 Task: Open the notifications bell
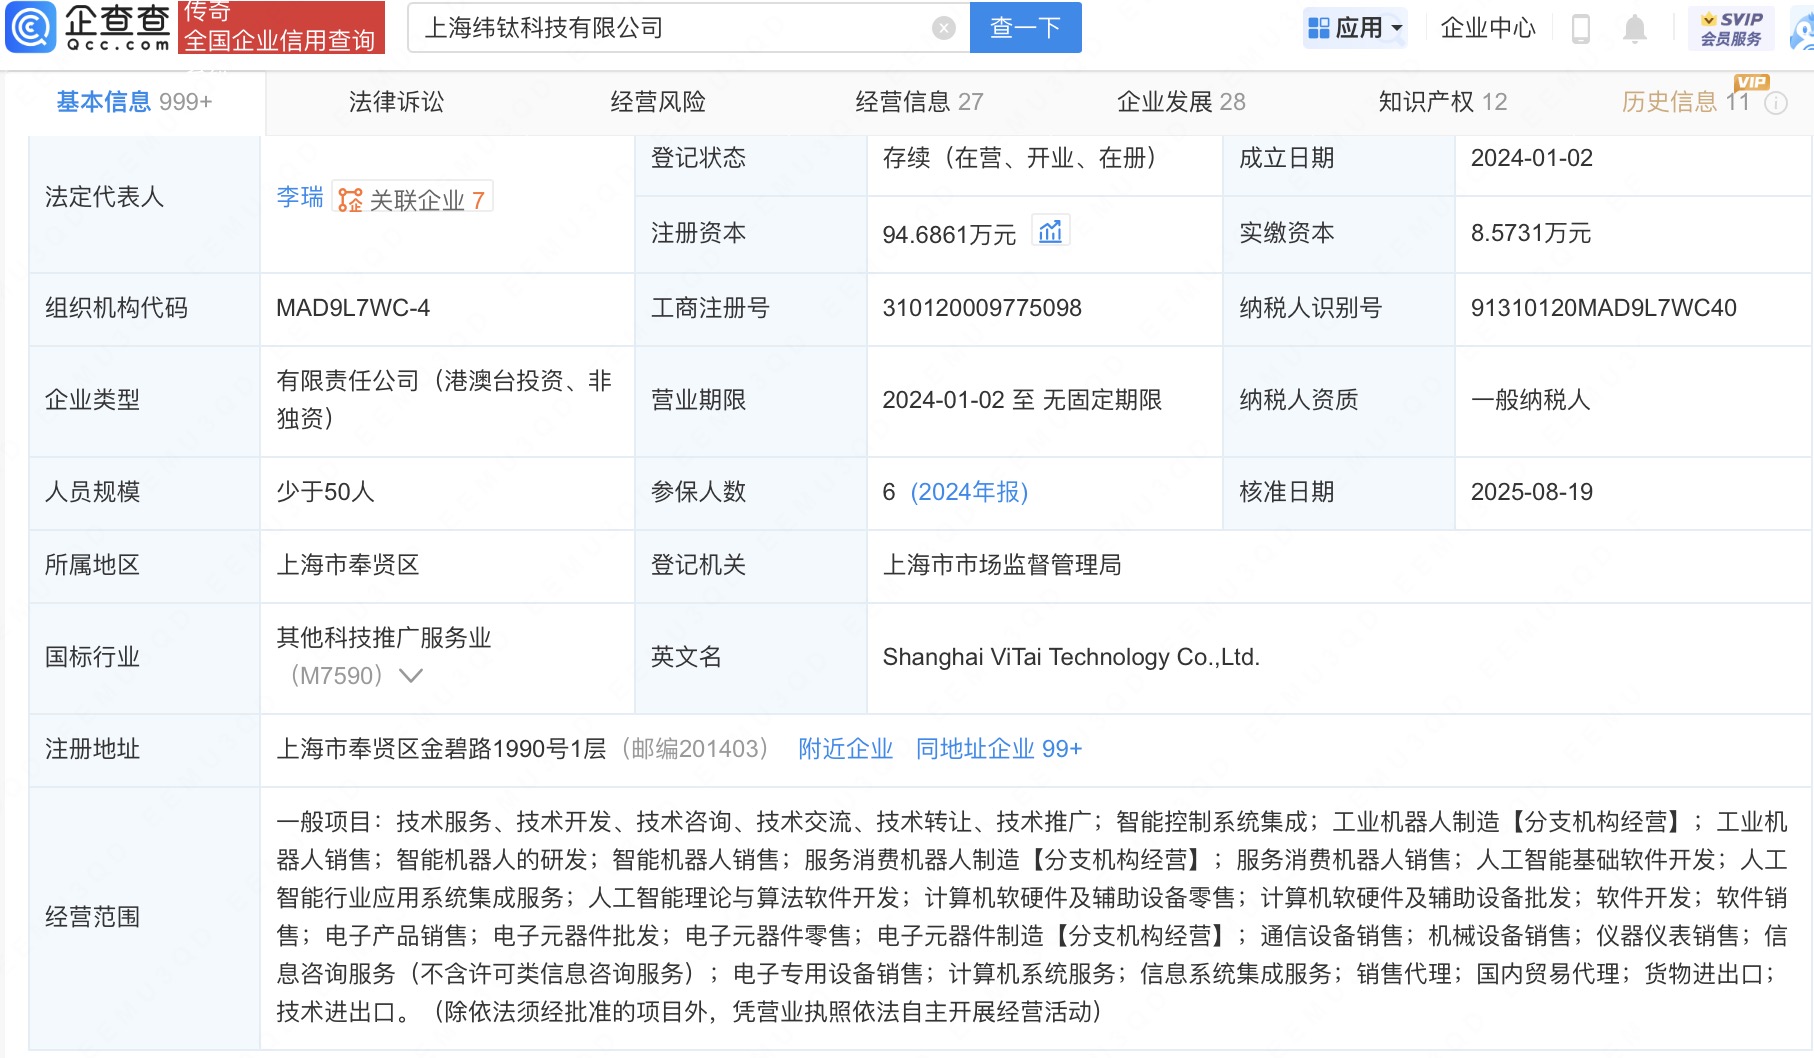point(1634,29)
